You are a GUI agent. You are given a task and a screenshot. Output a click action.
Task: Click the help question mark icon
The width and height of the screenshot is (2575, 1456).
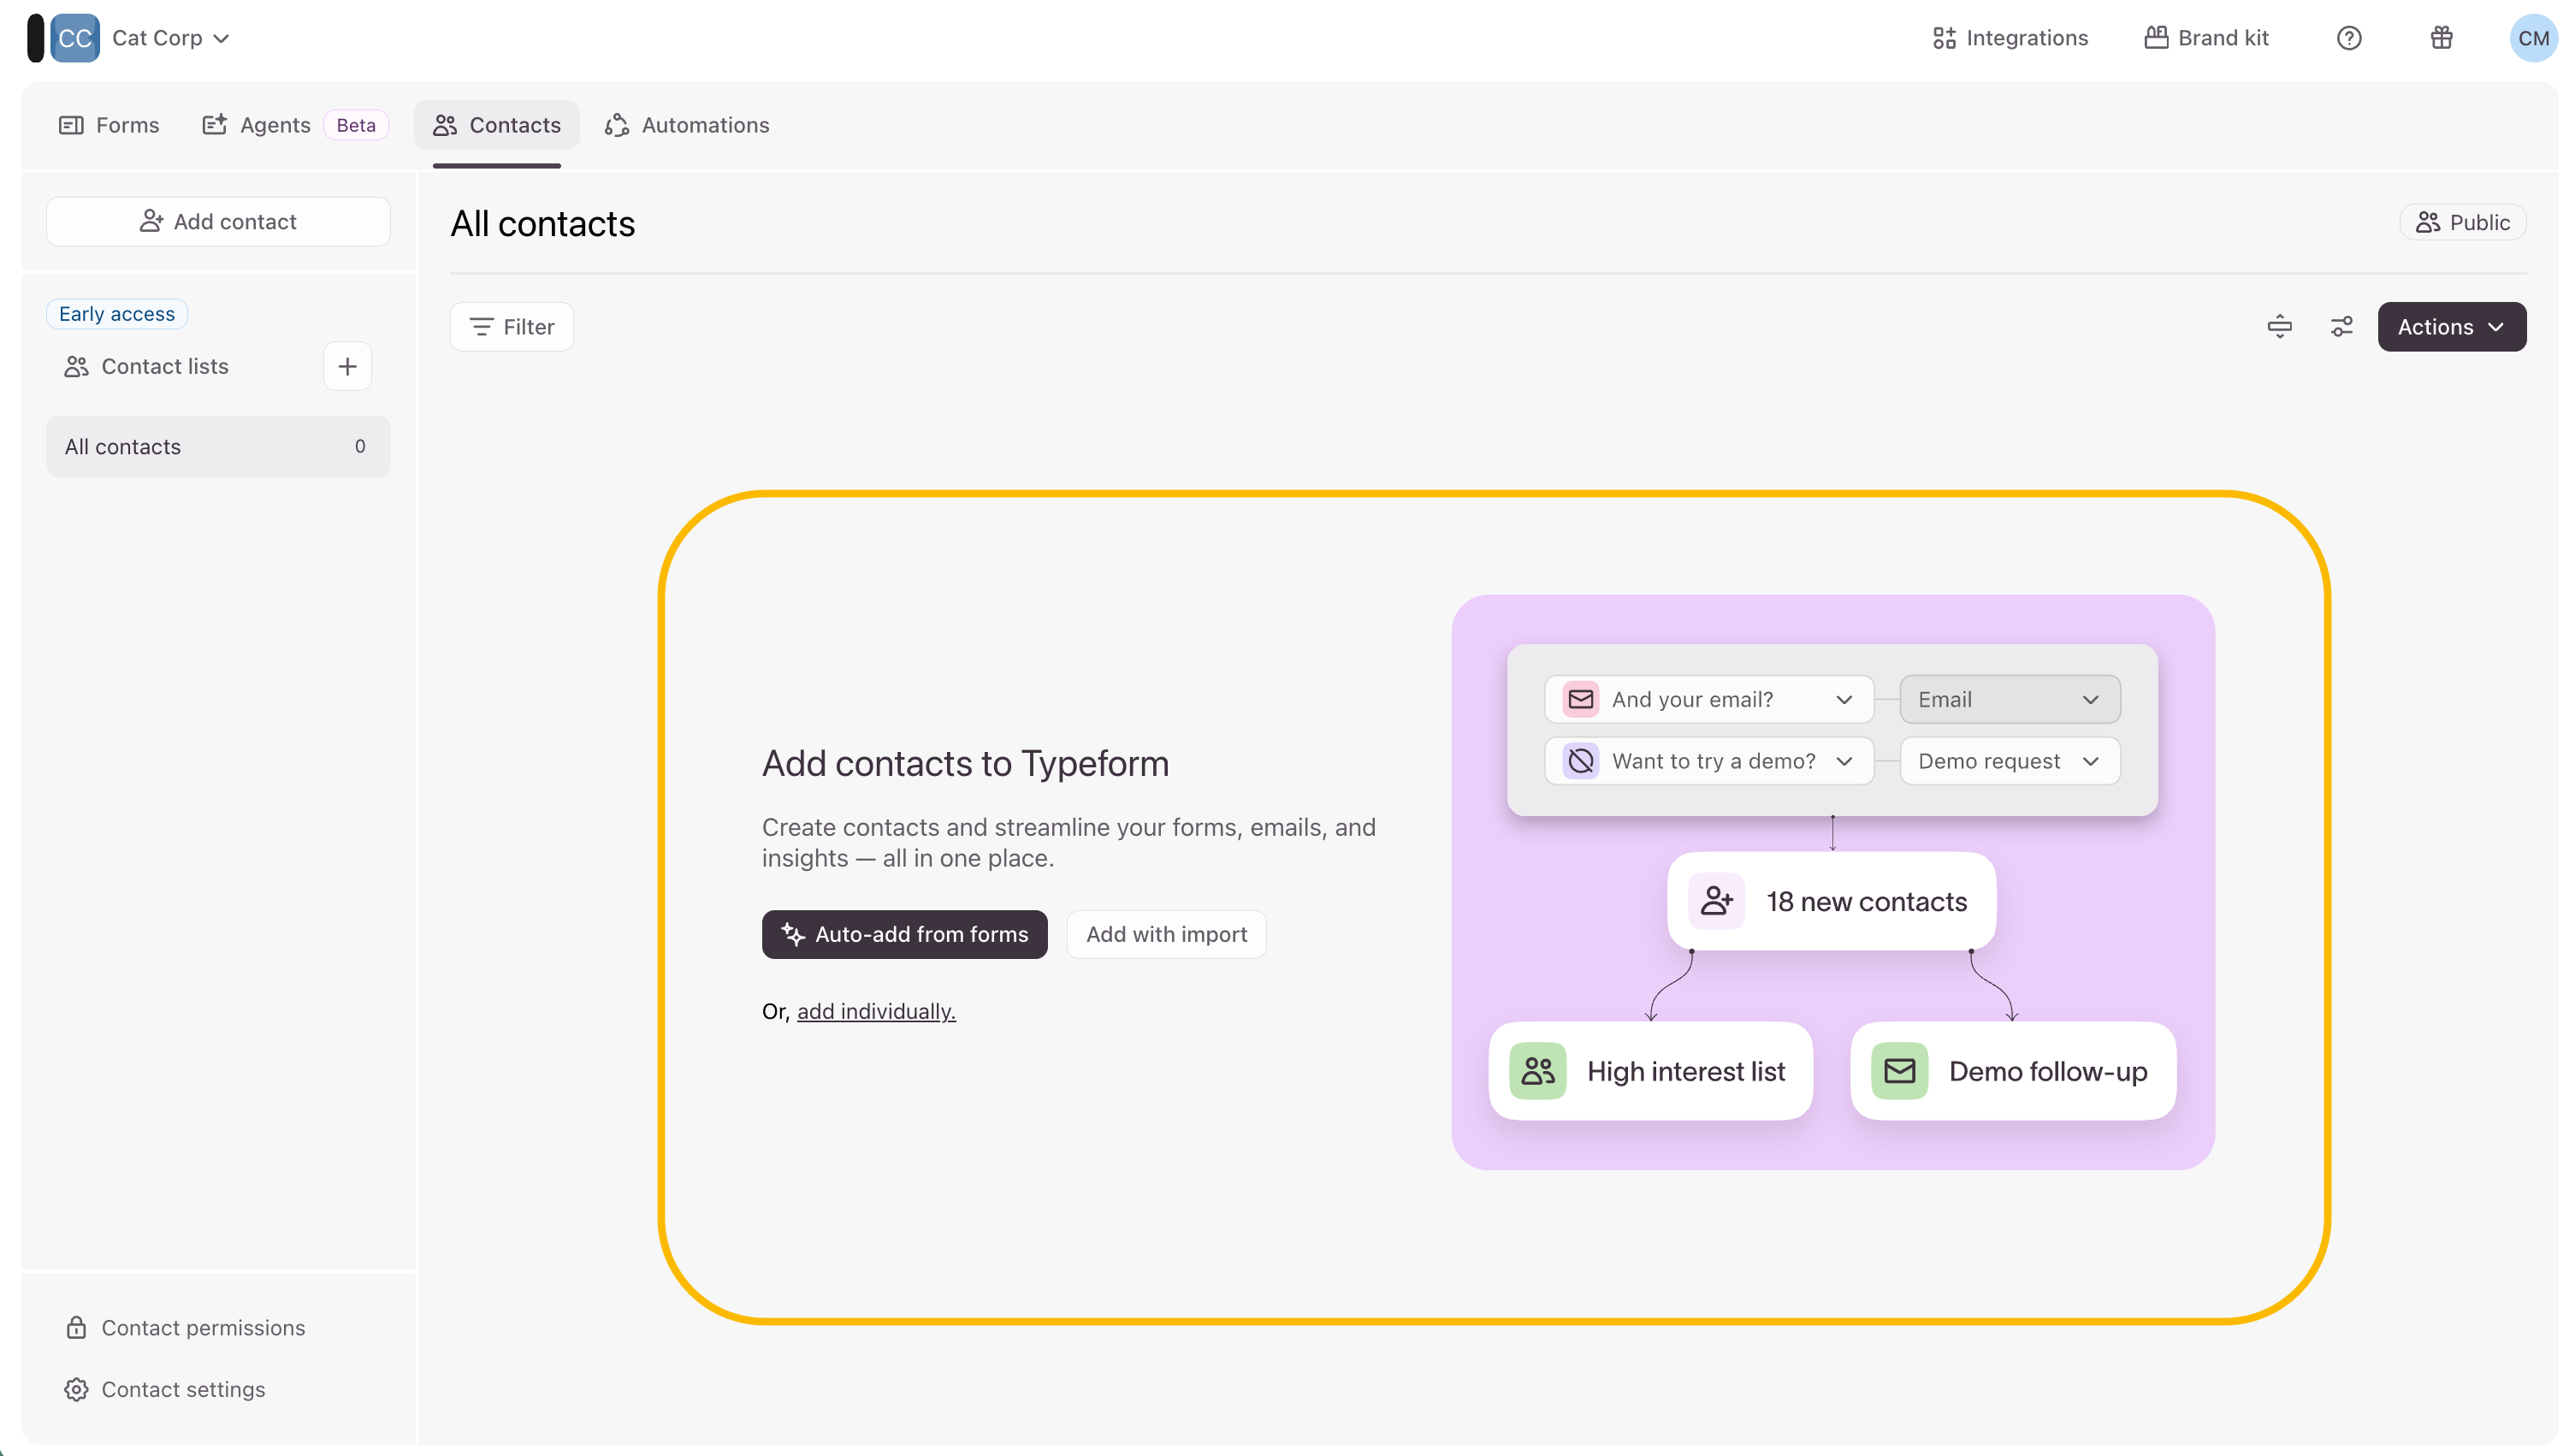click(x=2348, y=38)
